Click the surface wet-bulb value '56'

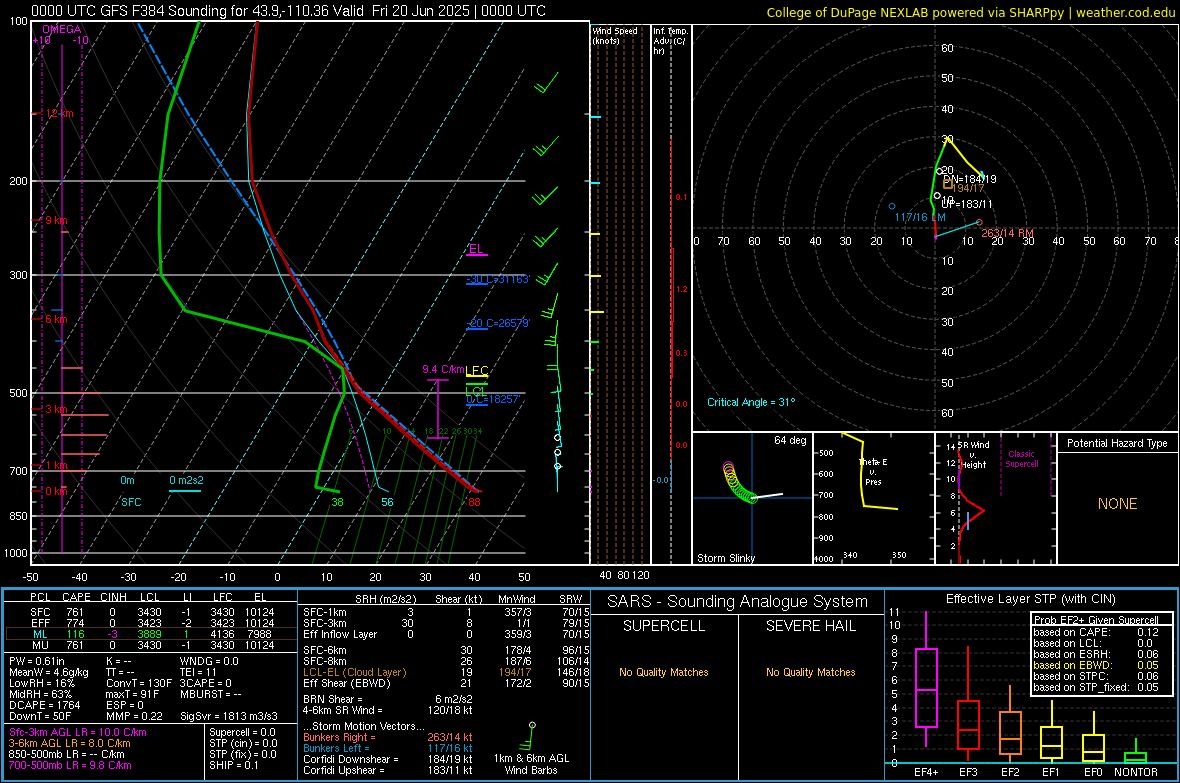387,502
